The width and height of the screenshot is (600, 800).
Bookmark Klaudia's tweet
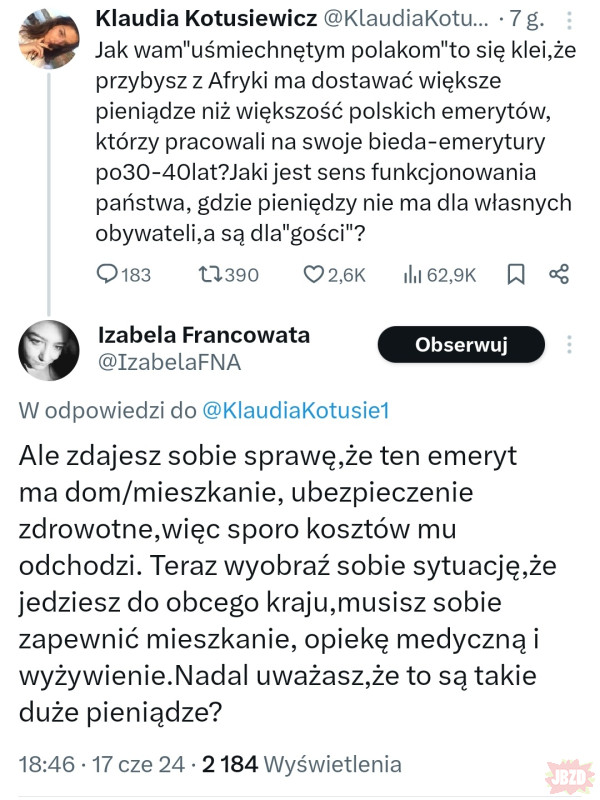pyautogui.click(x=516, y=274)
